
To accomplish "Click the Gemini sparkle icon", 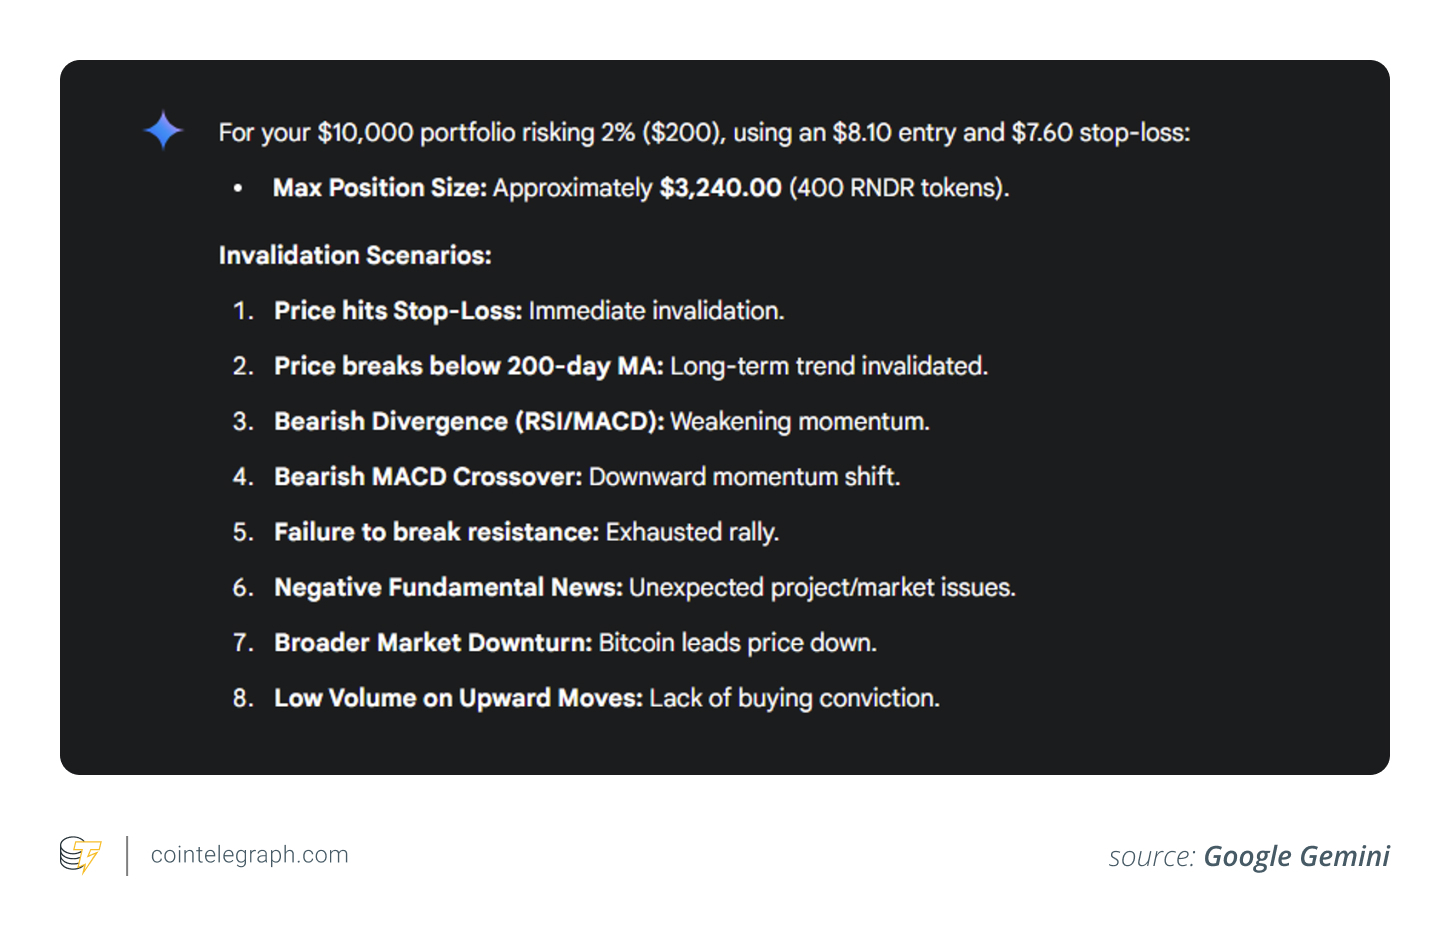I will (x=163, y=131).
